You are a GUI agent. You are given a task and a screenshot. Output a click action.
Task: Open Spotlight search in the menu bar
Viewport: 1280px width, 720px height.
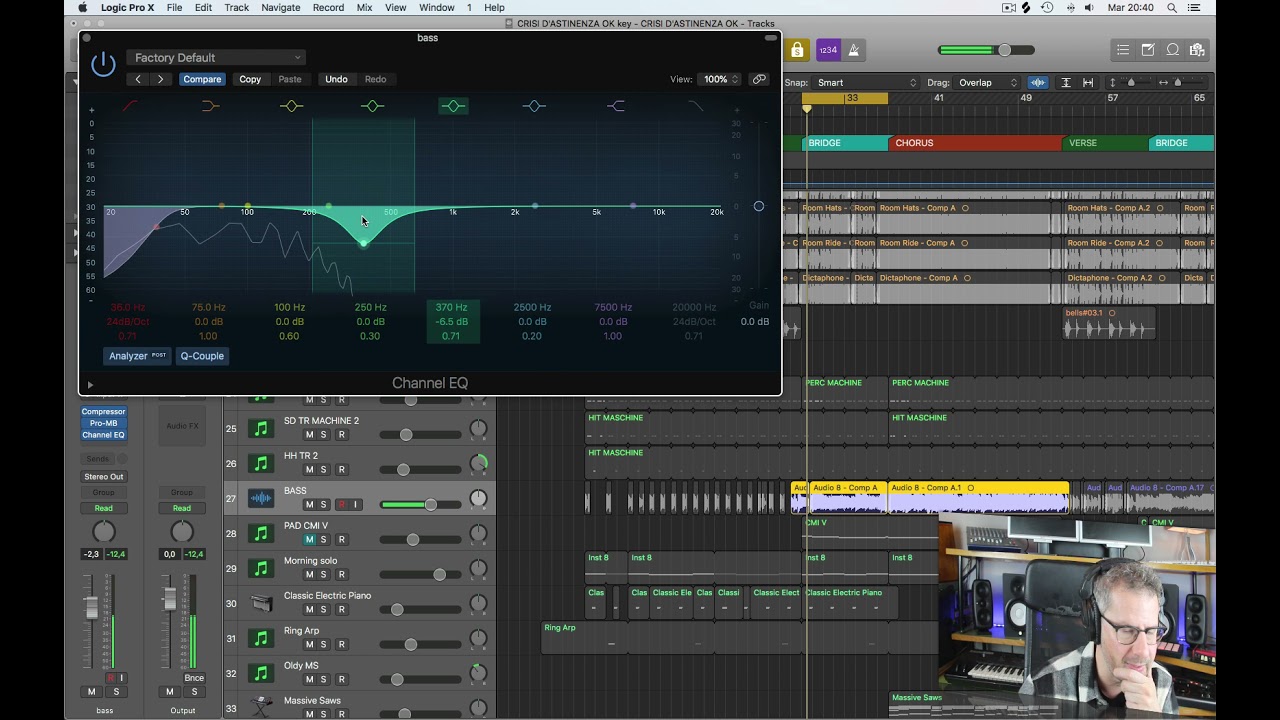pos(1172,8)
